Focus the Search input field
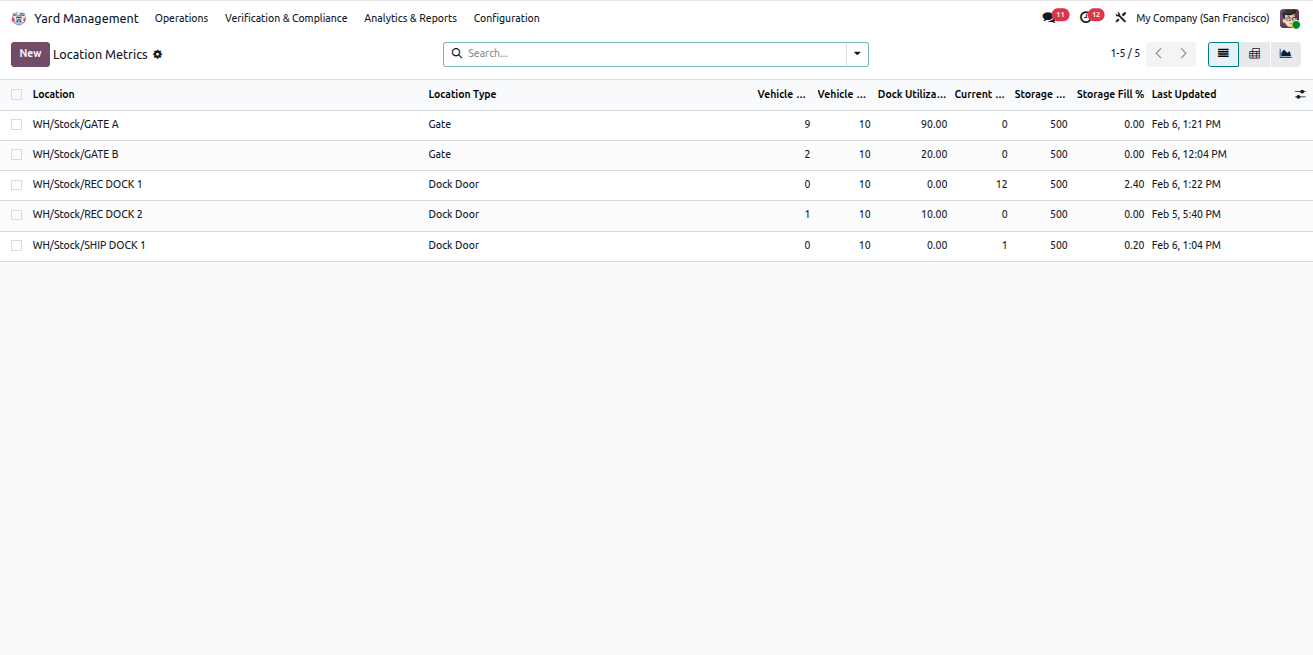 [x=655, y=54]
